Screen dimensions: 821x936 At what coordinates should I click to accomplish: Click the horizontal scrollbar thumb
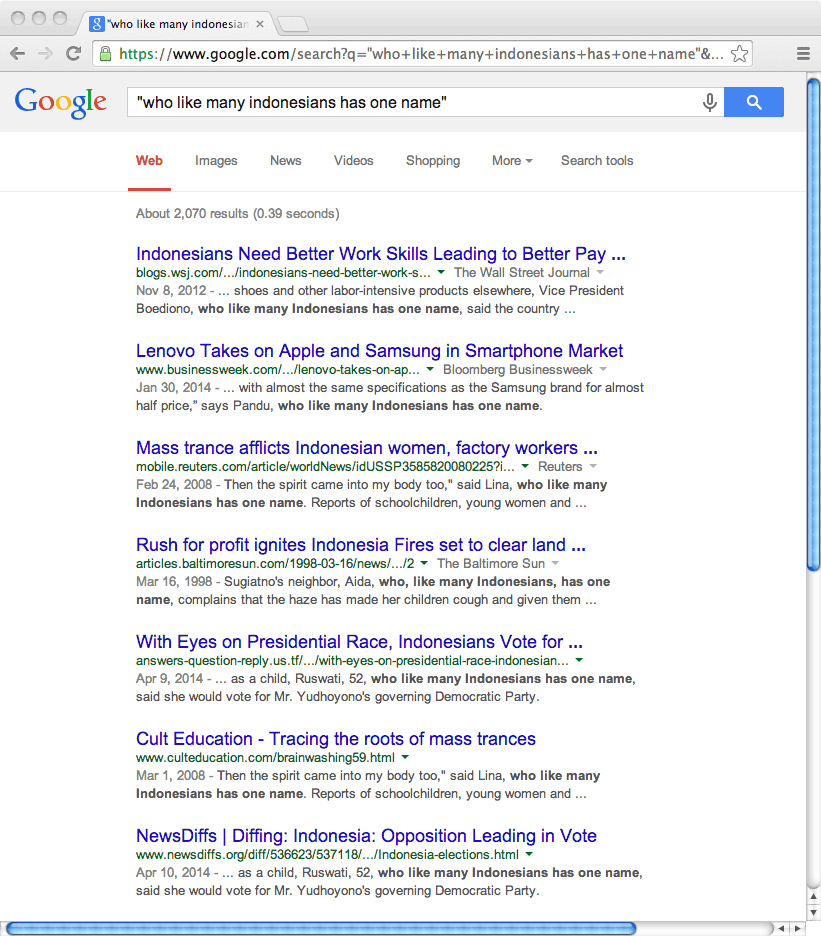(321, 928)
